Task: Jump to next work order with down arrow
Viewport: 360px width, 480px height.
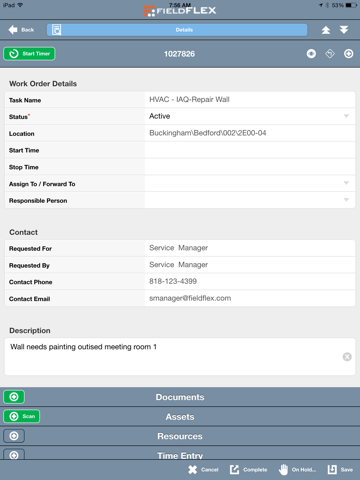Action: click(344, 30)
